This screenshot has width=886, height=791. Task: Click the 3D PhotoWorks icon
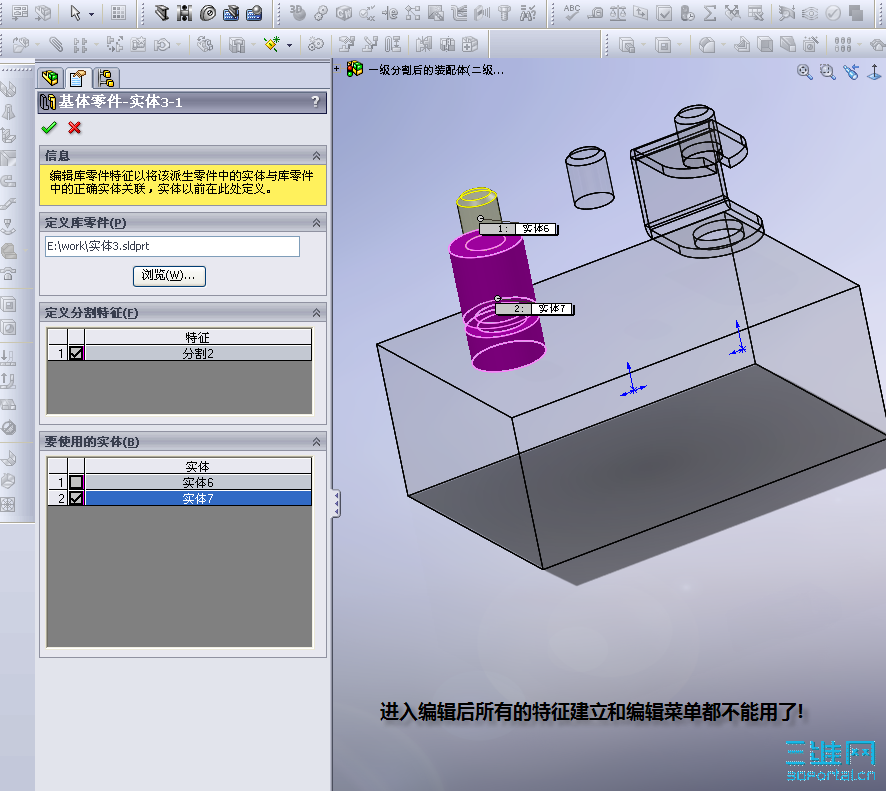coord(297,13)
